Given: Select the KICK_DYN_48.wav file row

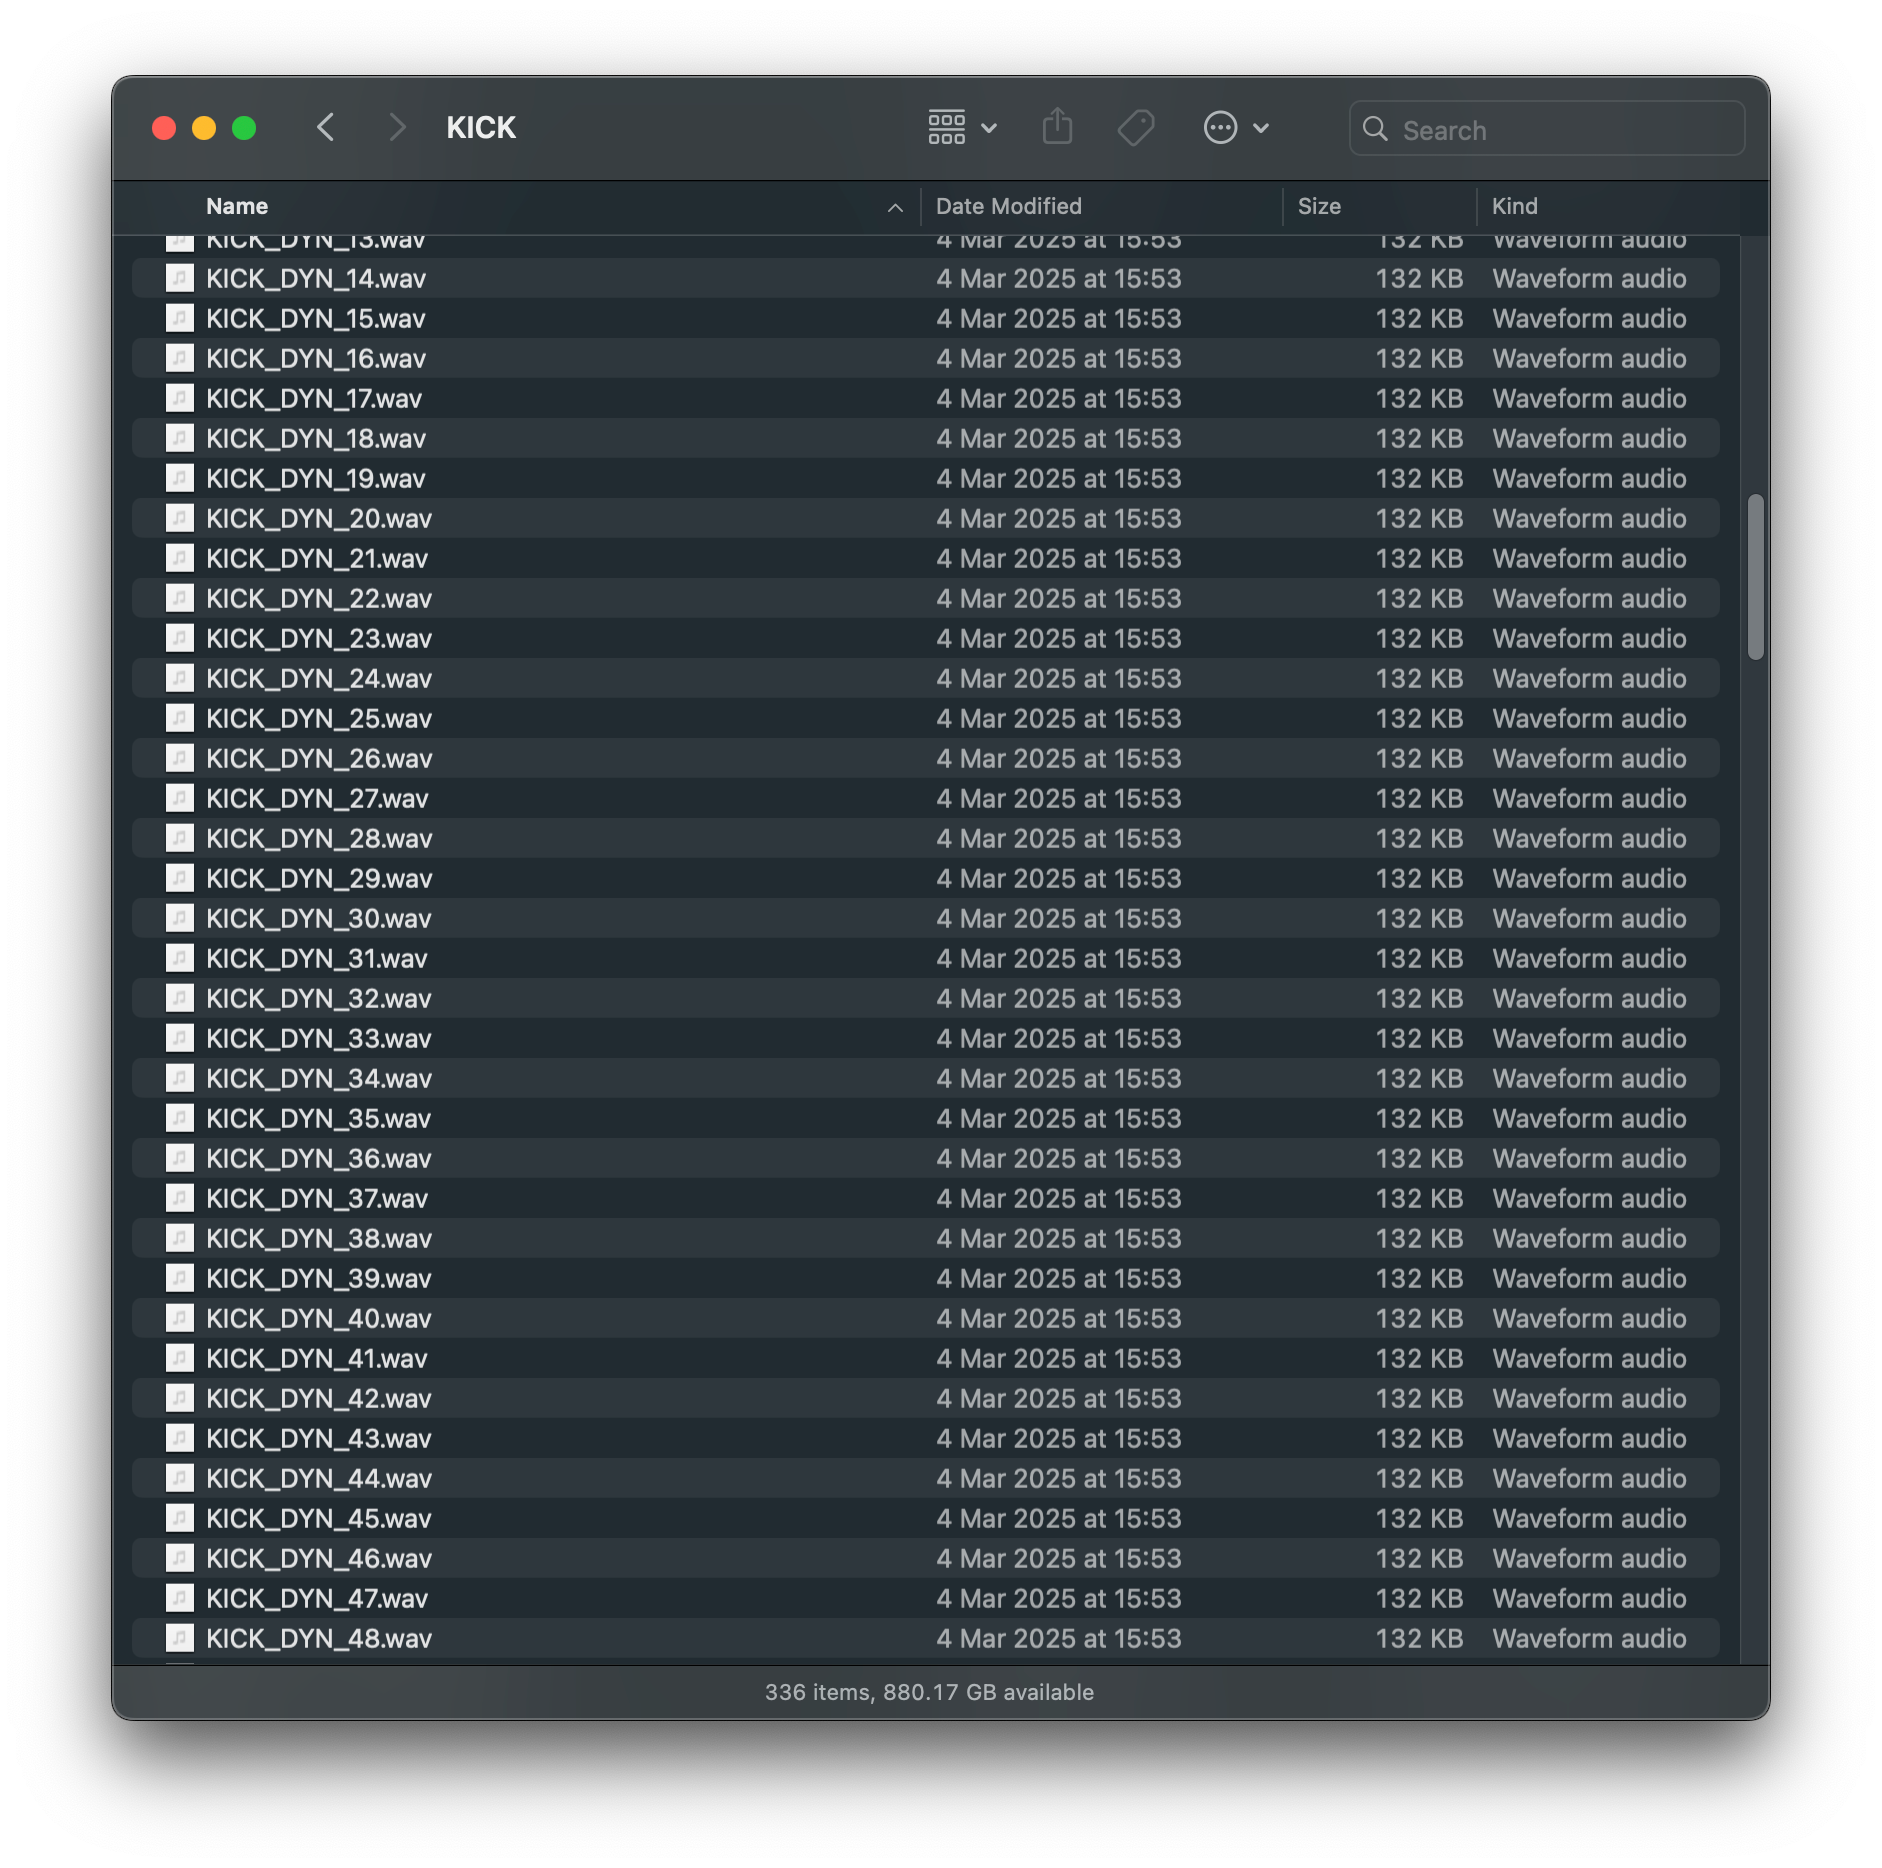Looking at the screenshot, I should click(319, 1638).
